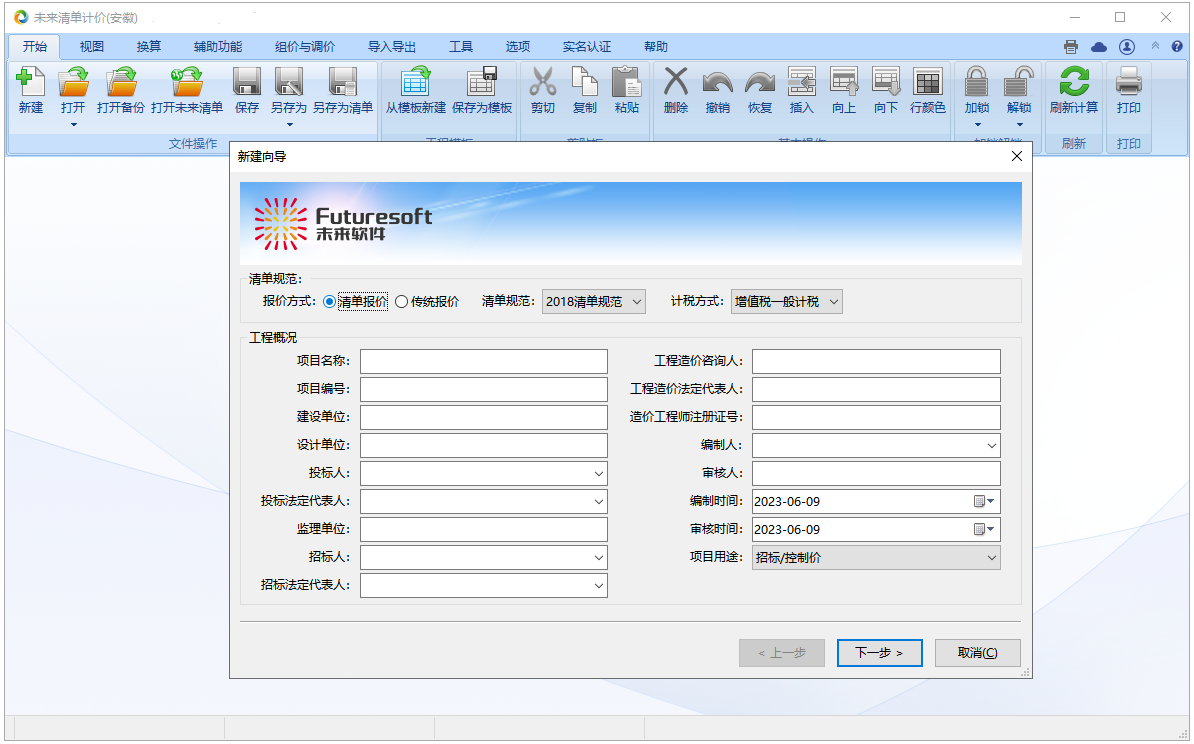Screen dimensions: 1194x744
Task: Open the 工具 ribbon tab
Action: (461, 46)
